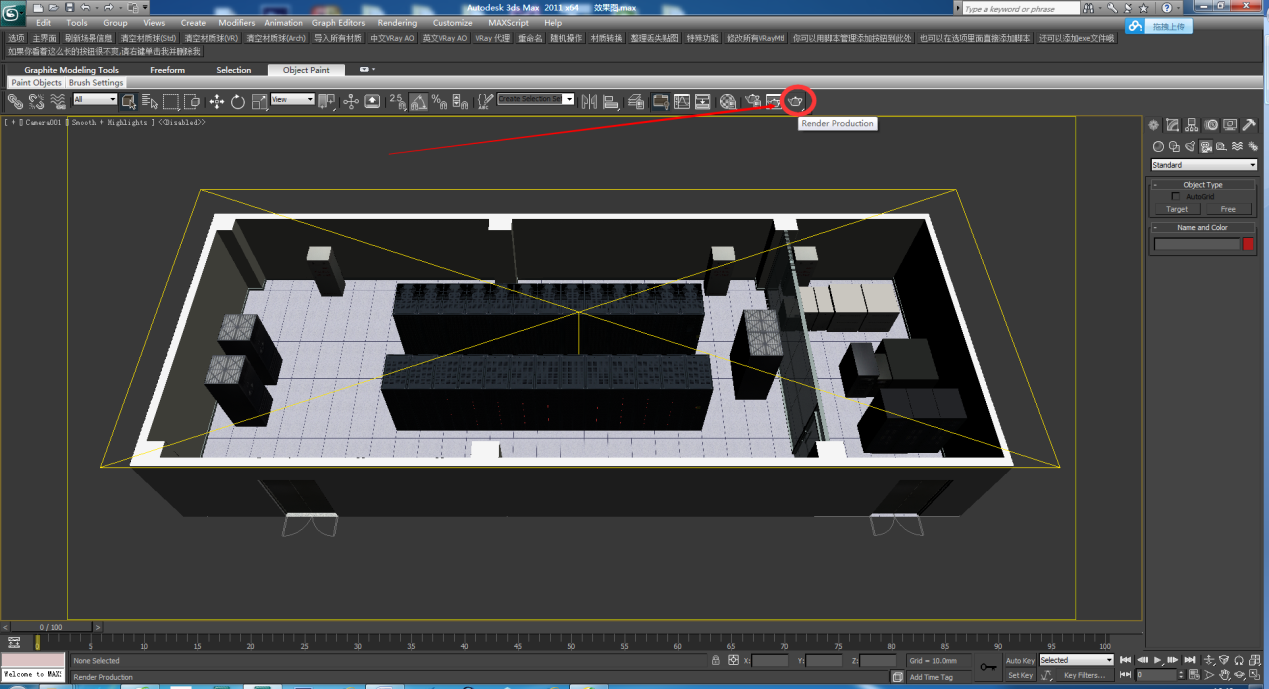This screenshot has height=689, width=1269.
Task: Enable the AutoGrid checkbox
Action: pos(1176,197)
